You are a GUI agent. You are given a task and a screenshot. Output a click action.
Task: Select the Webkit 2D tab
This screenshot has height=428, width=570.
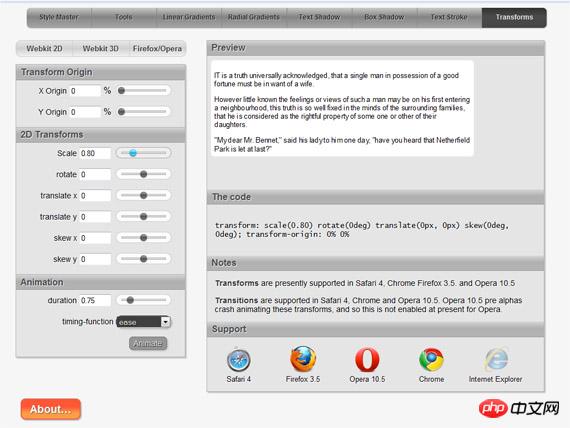pyautogui.click(x=44, y=48)
